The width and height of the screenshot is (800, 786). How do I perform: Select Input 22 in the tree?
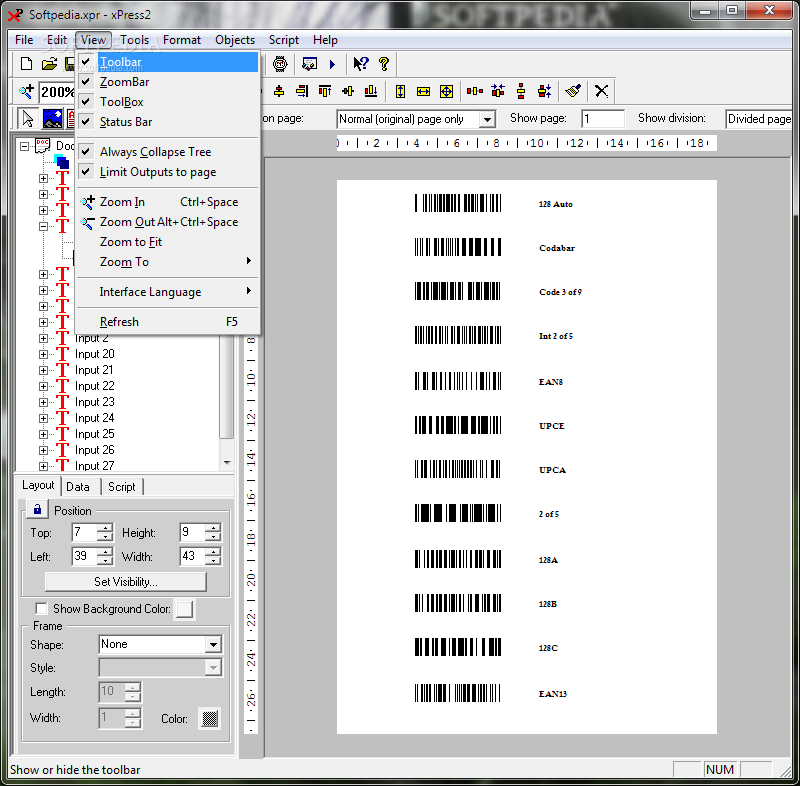95,386
